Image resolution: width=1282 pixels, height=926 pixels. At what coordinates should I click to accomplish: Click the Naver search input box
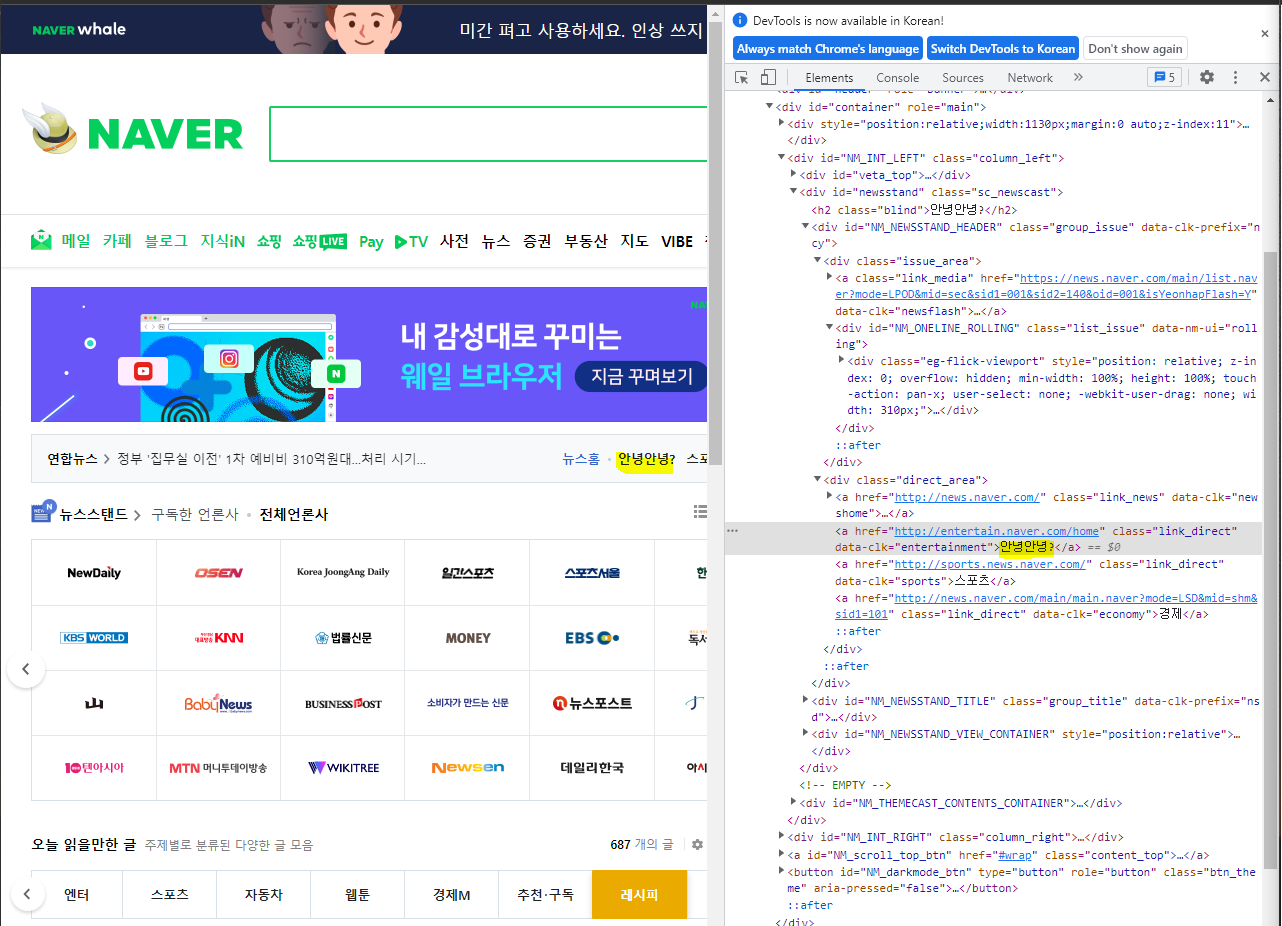[488, 133]
